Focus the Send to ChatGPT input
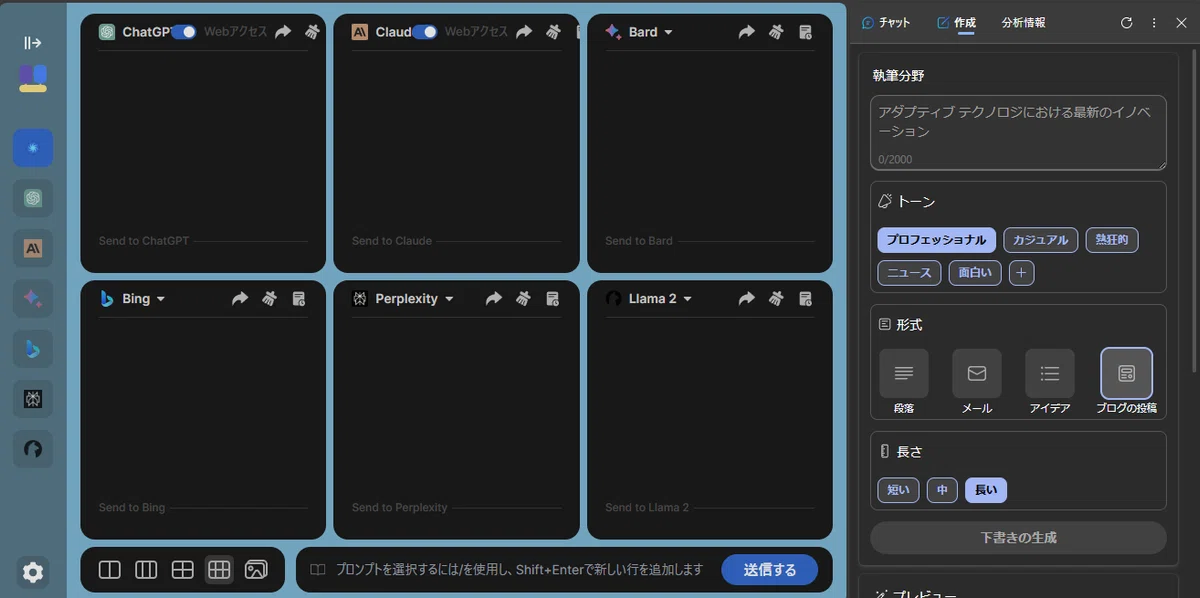The height and width of the screenshot is (598, 1200). (x=203, y=241)
